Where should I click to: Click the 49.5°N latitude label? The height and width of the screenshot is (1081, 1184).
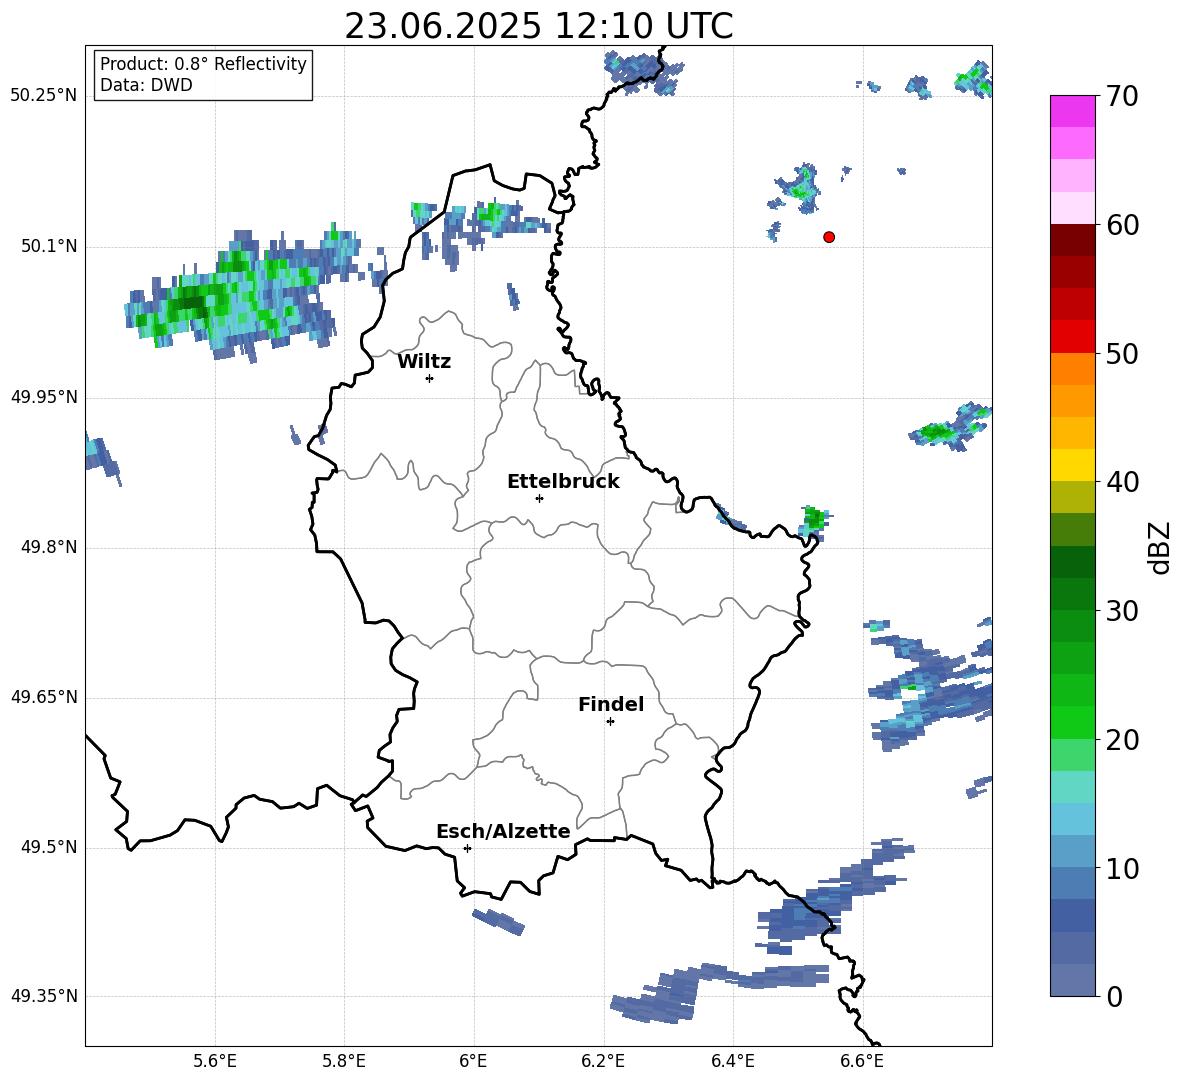pos(49,847)
